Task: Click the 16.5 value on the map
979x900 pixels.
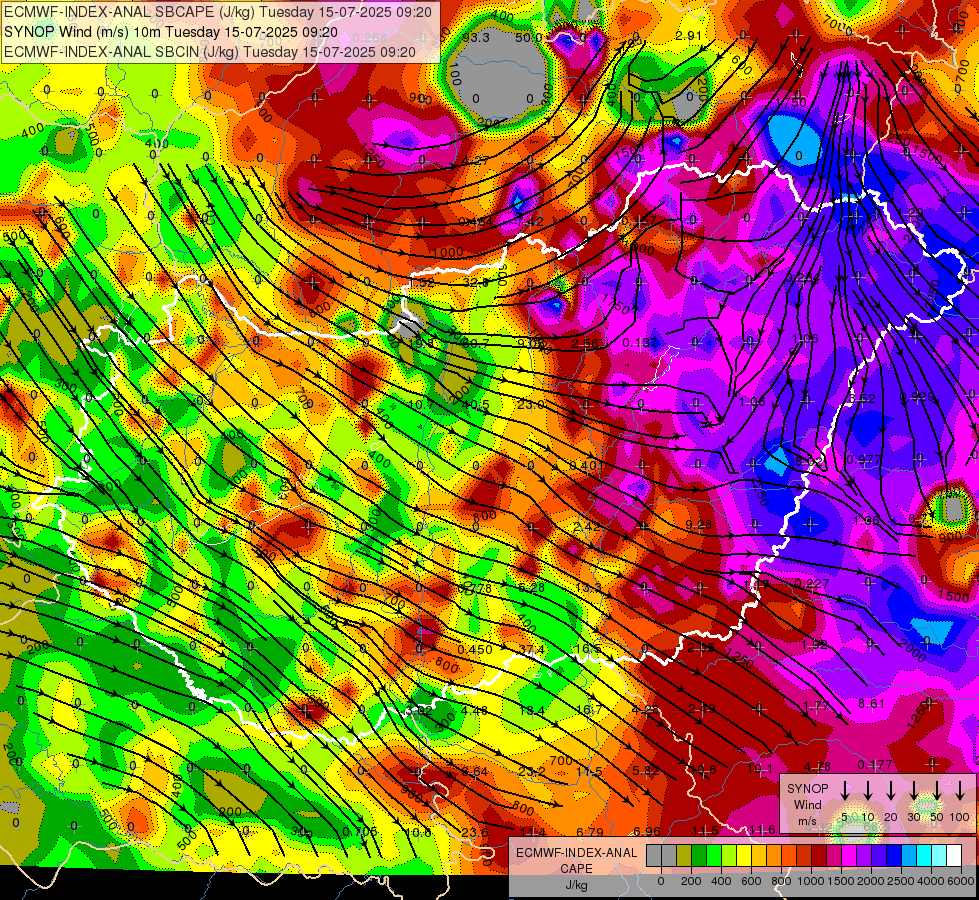Action: pyautogui.click(x=588, y=649)
